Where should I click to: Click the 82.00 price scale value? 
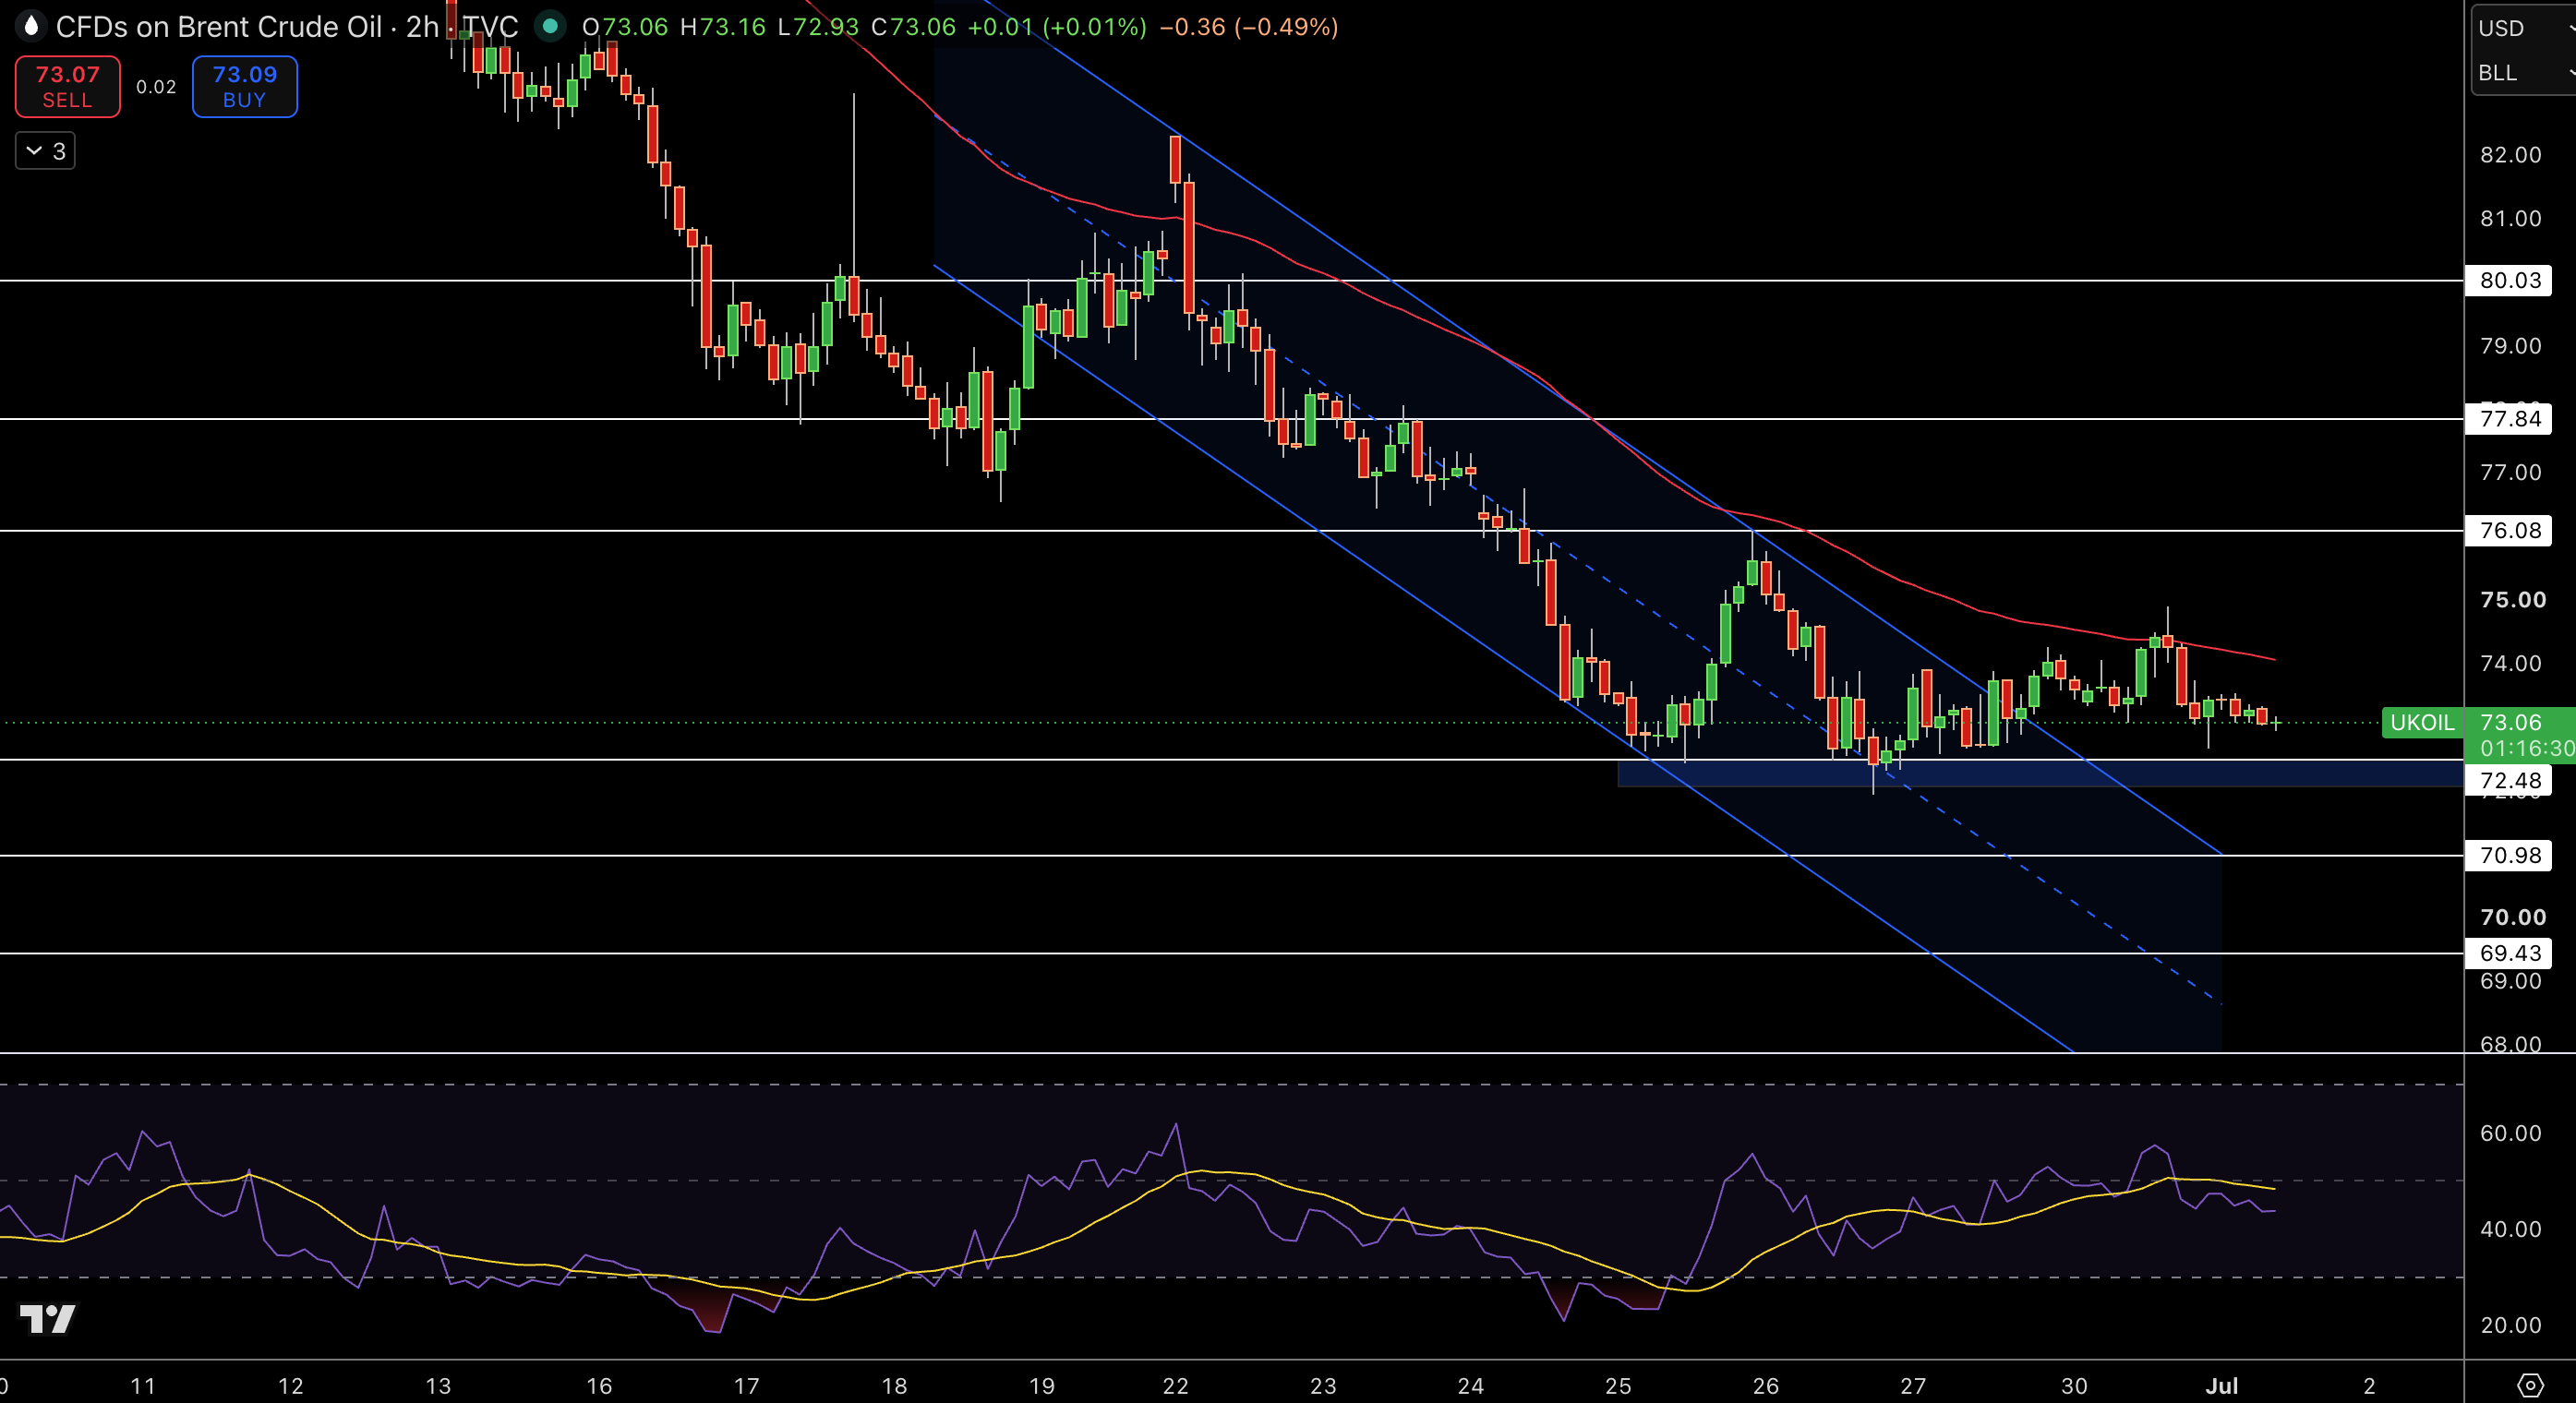(2510, 155)
